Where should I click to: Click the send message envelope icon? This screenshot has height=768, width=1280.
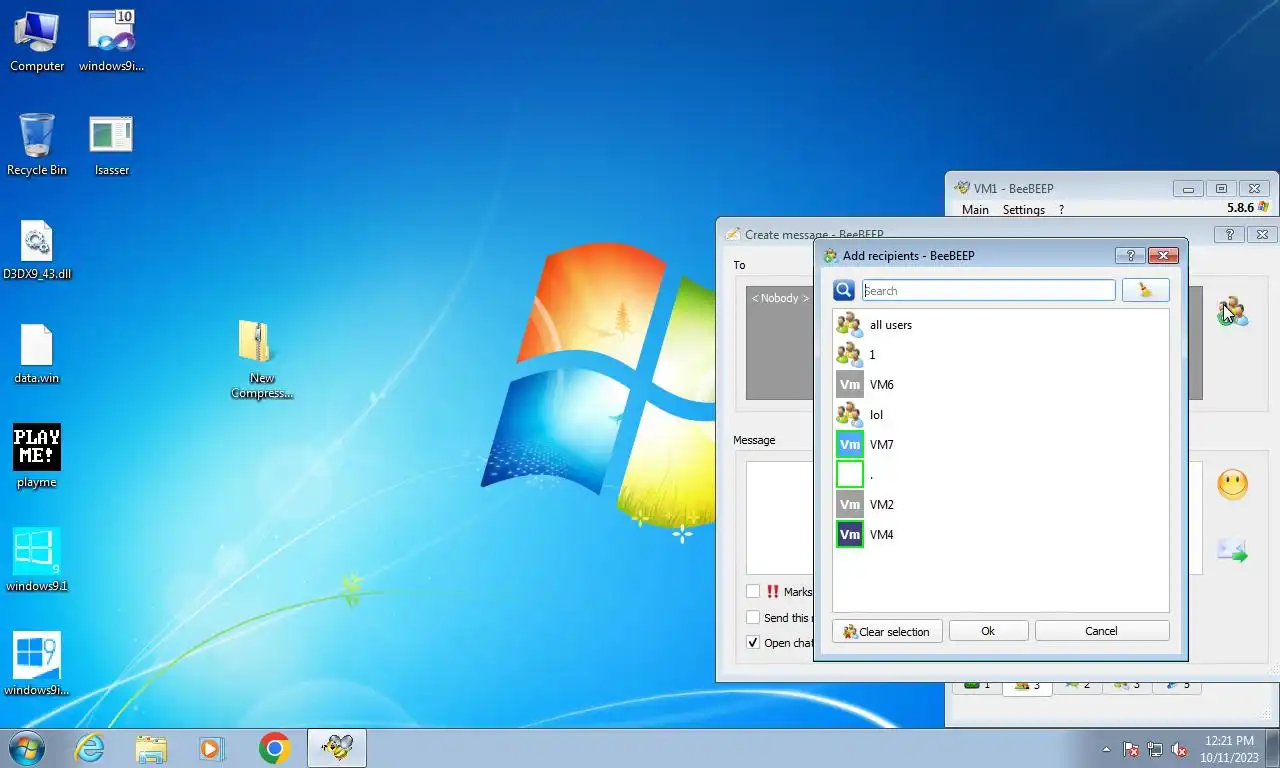tap(1233, 550)
